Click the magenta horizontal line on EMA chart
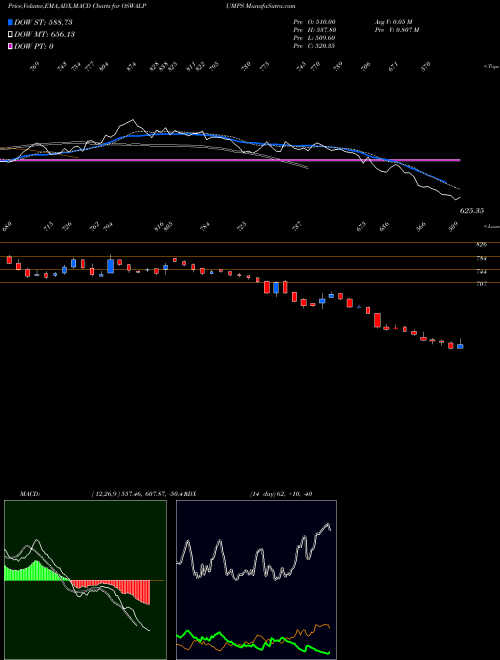 [230, 160]
